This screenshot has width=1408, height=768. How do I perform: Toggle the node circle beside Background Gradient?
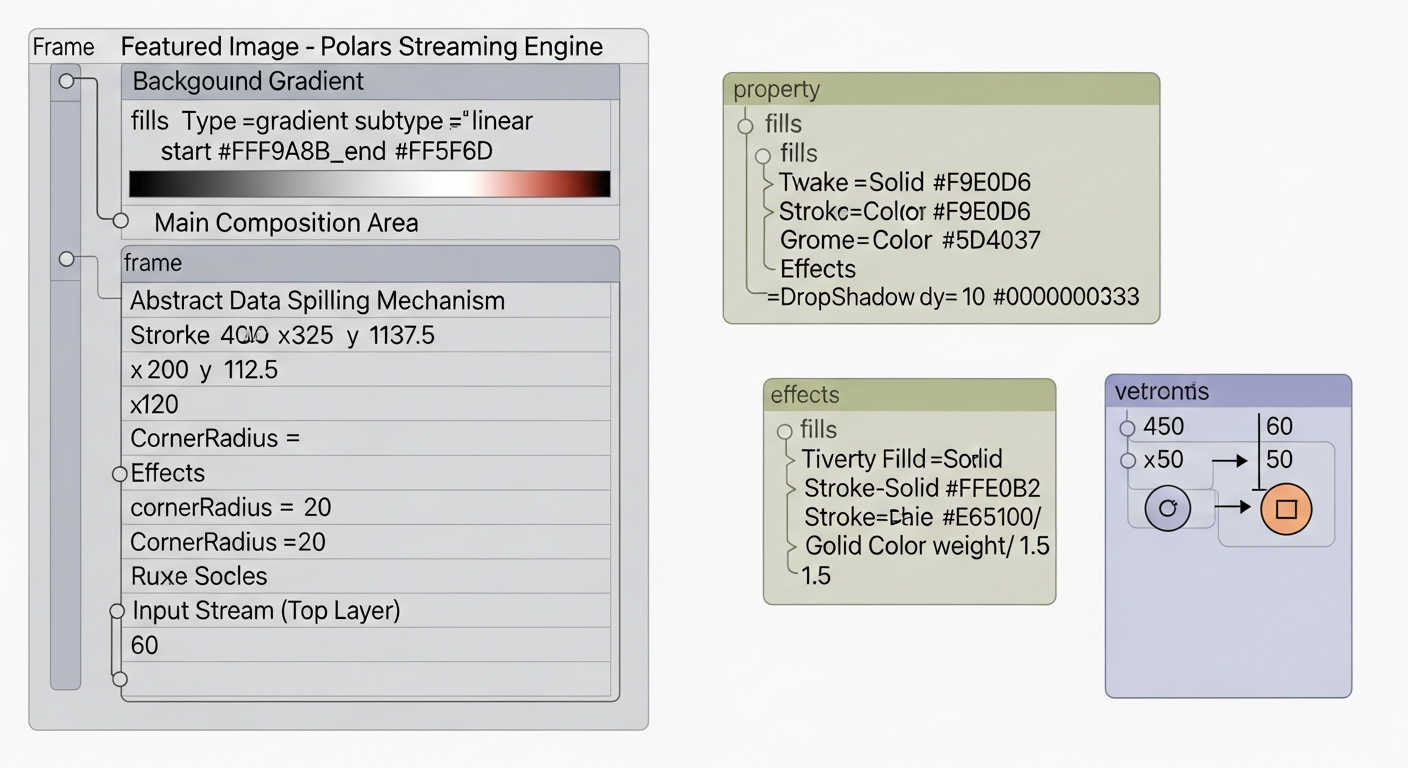tap(66, 80)
